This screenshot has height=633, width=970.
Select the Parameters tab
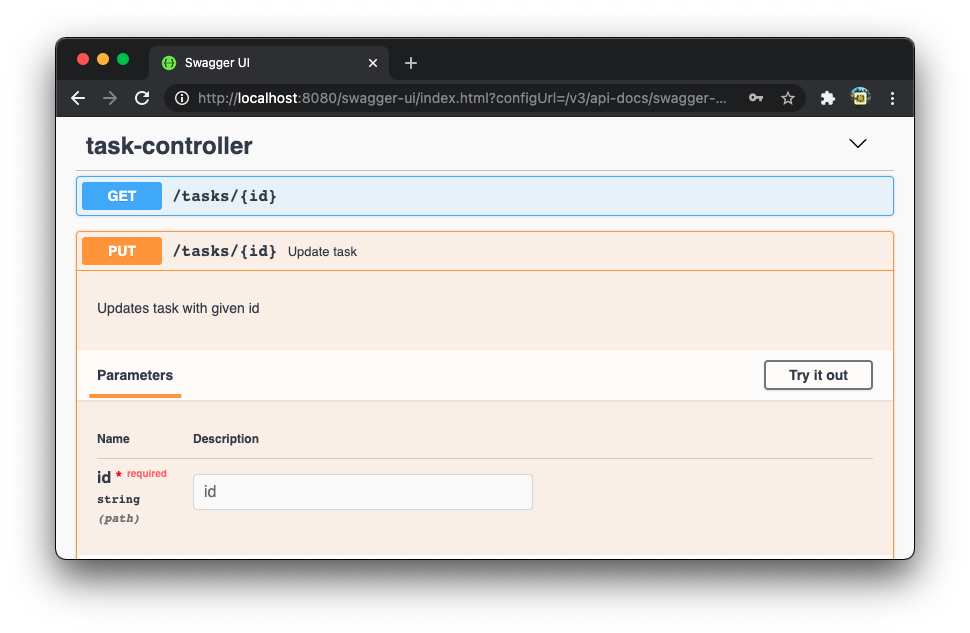135,375
